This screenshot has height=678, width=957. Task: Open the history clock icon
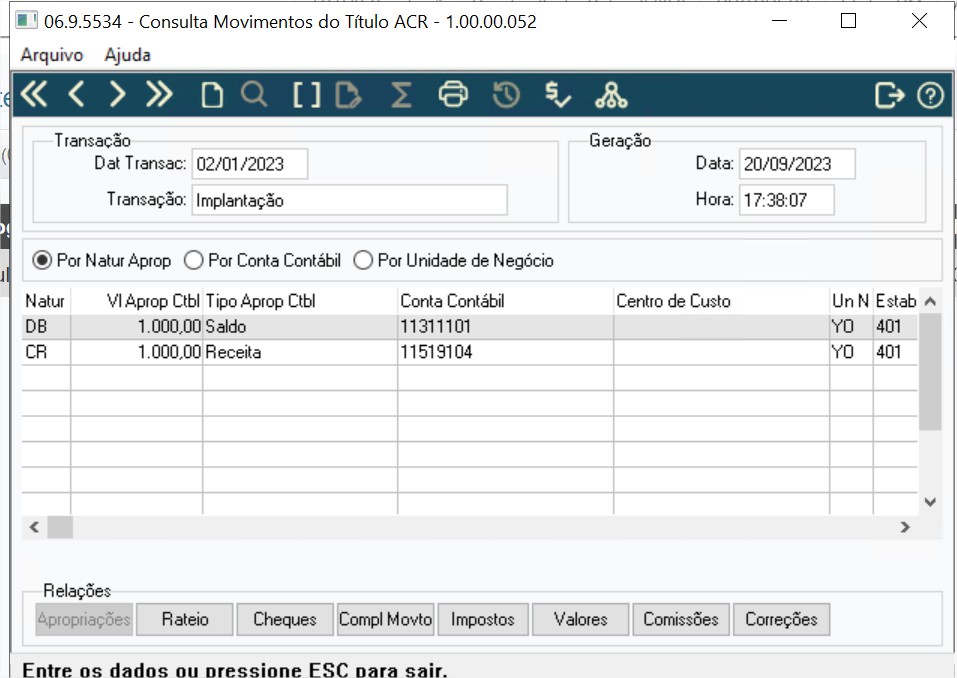pos(506,95)
